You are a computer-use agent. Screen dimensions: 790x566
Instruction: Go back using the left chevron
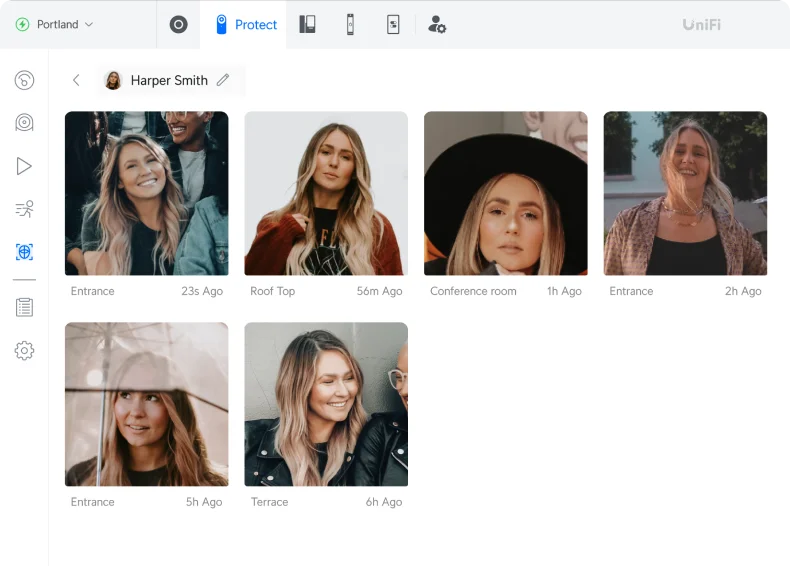point(76,80)
